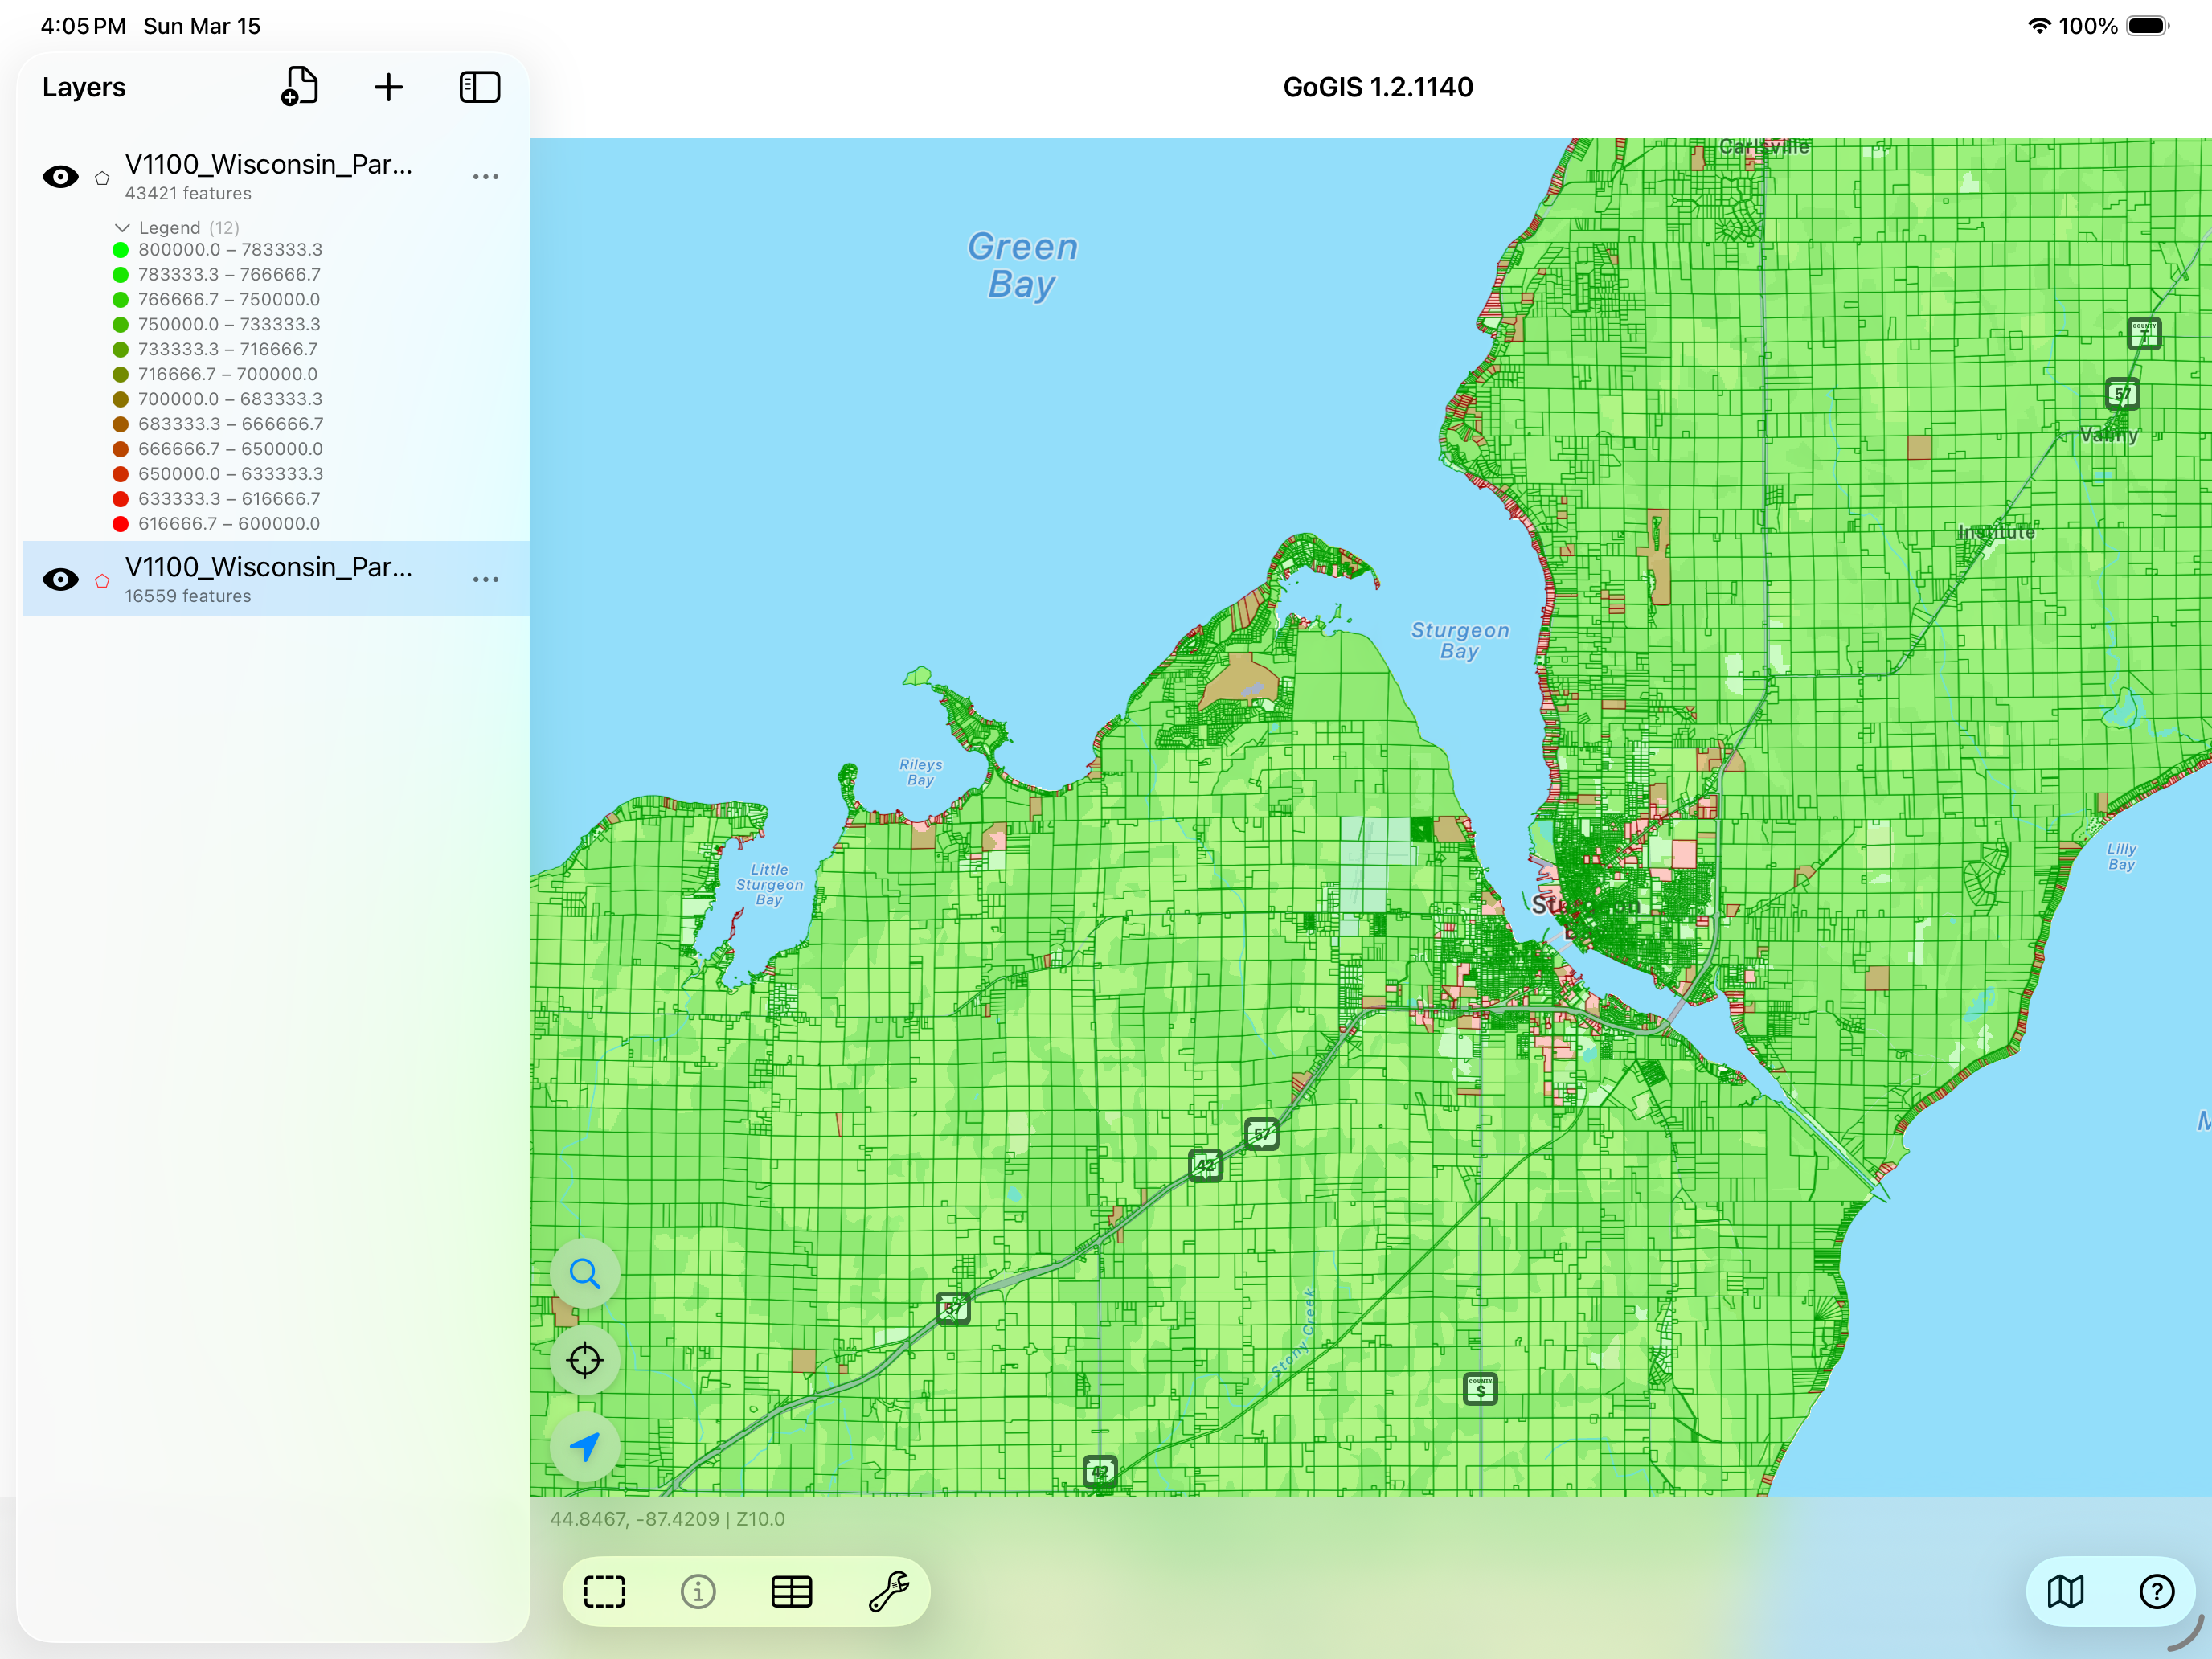Open the Help question mark
This screenshot has width=2212, height=1659.
[2157, 1591]
